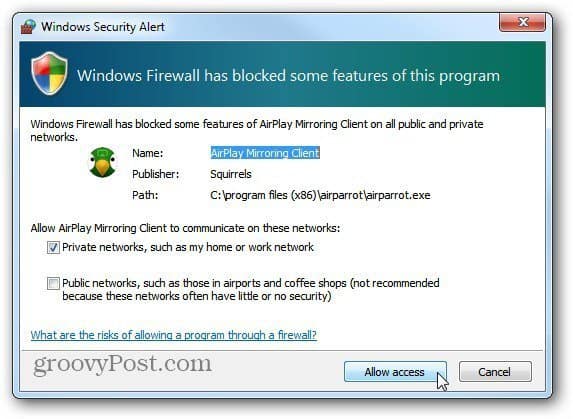
Task: Click the Allow access button
Action: pyautogui.click(x=395, y=372)
